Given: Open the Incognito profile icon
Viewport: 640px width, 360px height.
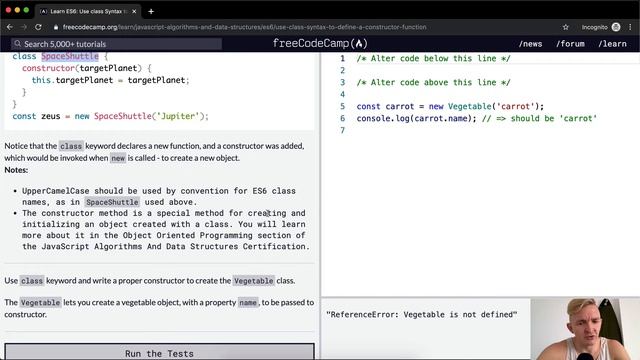Looking at the screenshot, I should pos(616,27).
